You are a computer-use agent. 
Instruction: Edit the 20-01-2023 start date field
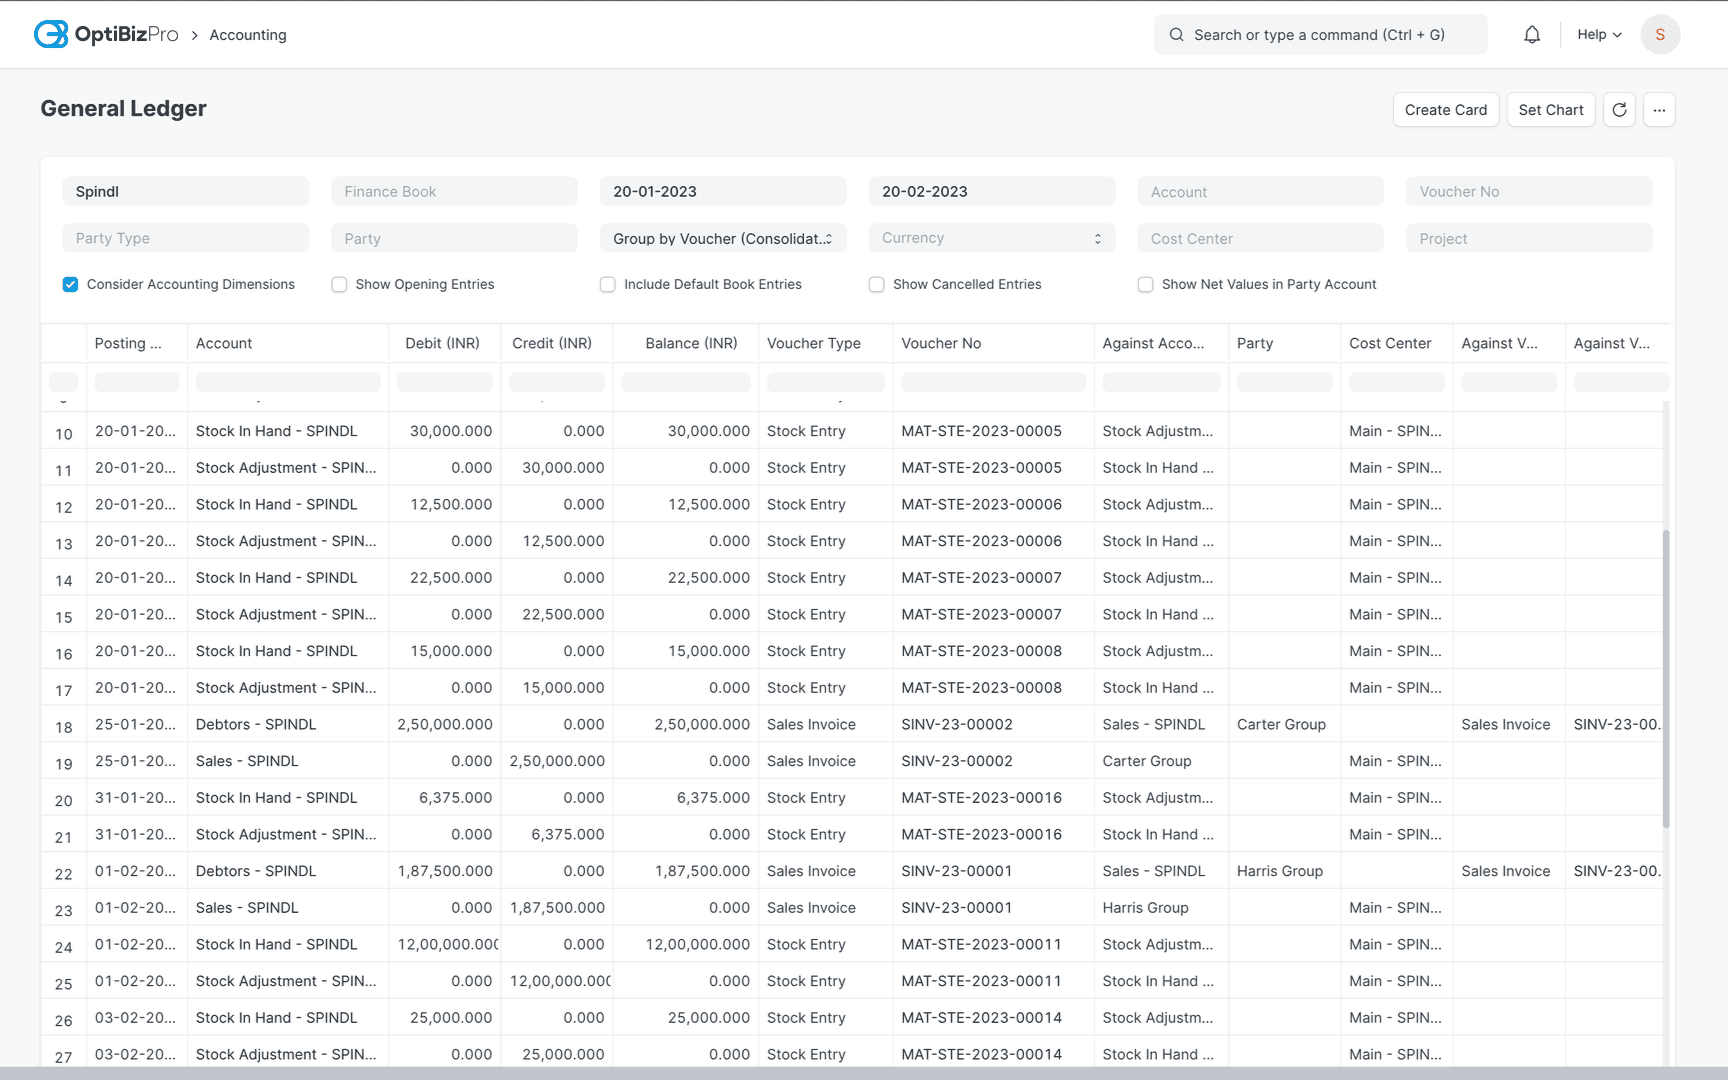[722, 191]
